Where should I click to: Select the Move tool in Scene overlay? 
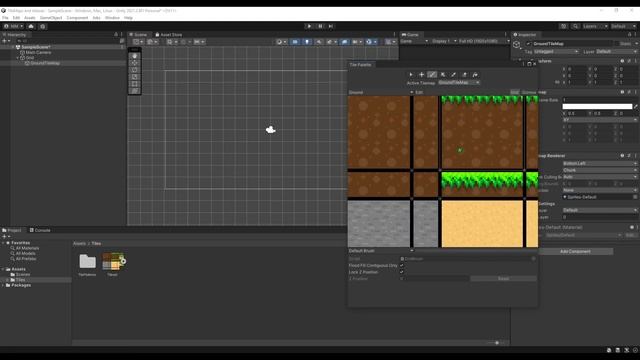(x=135, y=63)
